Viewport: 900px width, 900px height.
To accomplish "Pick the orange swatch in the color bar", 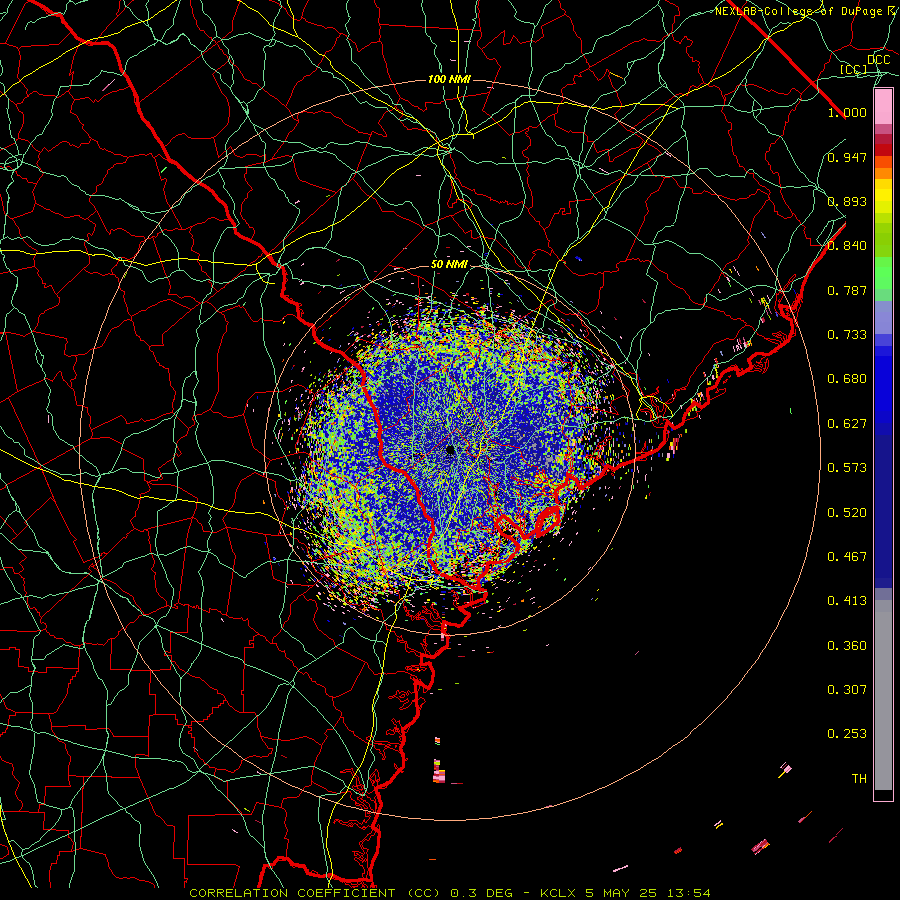I will [883, 173].
